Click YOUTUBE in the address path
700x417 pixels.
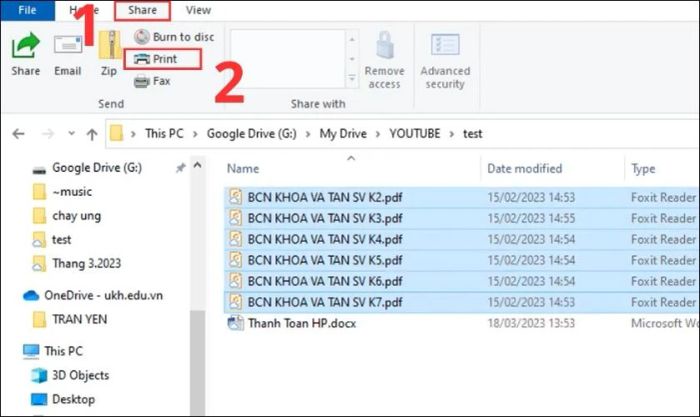coord(415,133)
